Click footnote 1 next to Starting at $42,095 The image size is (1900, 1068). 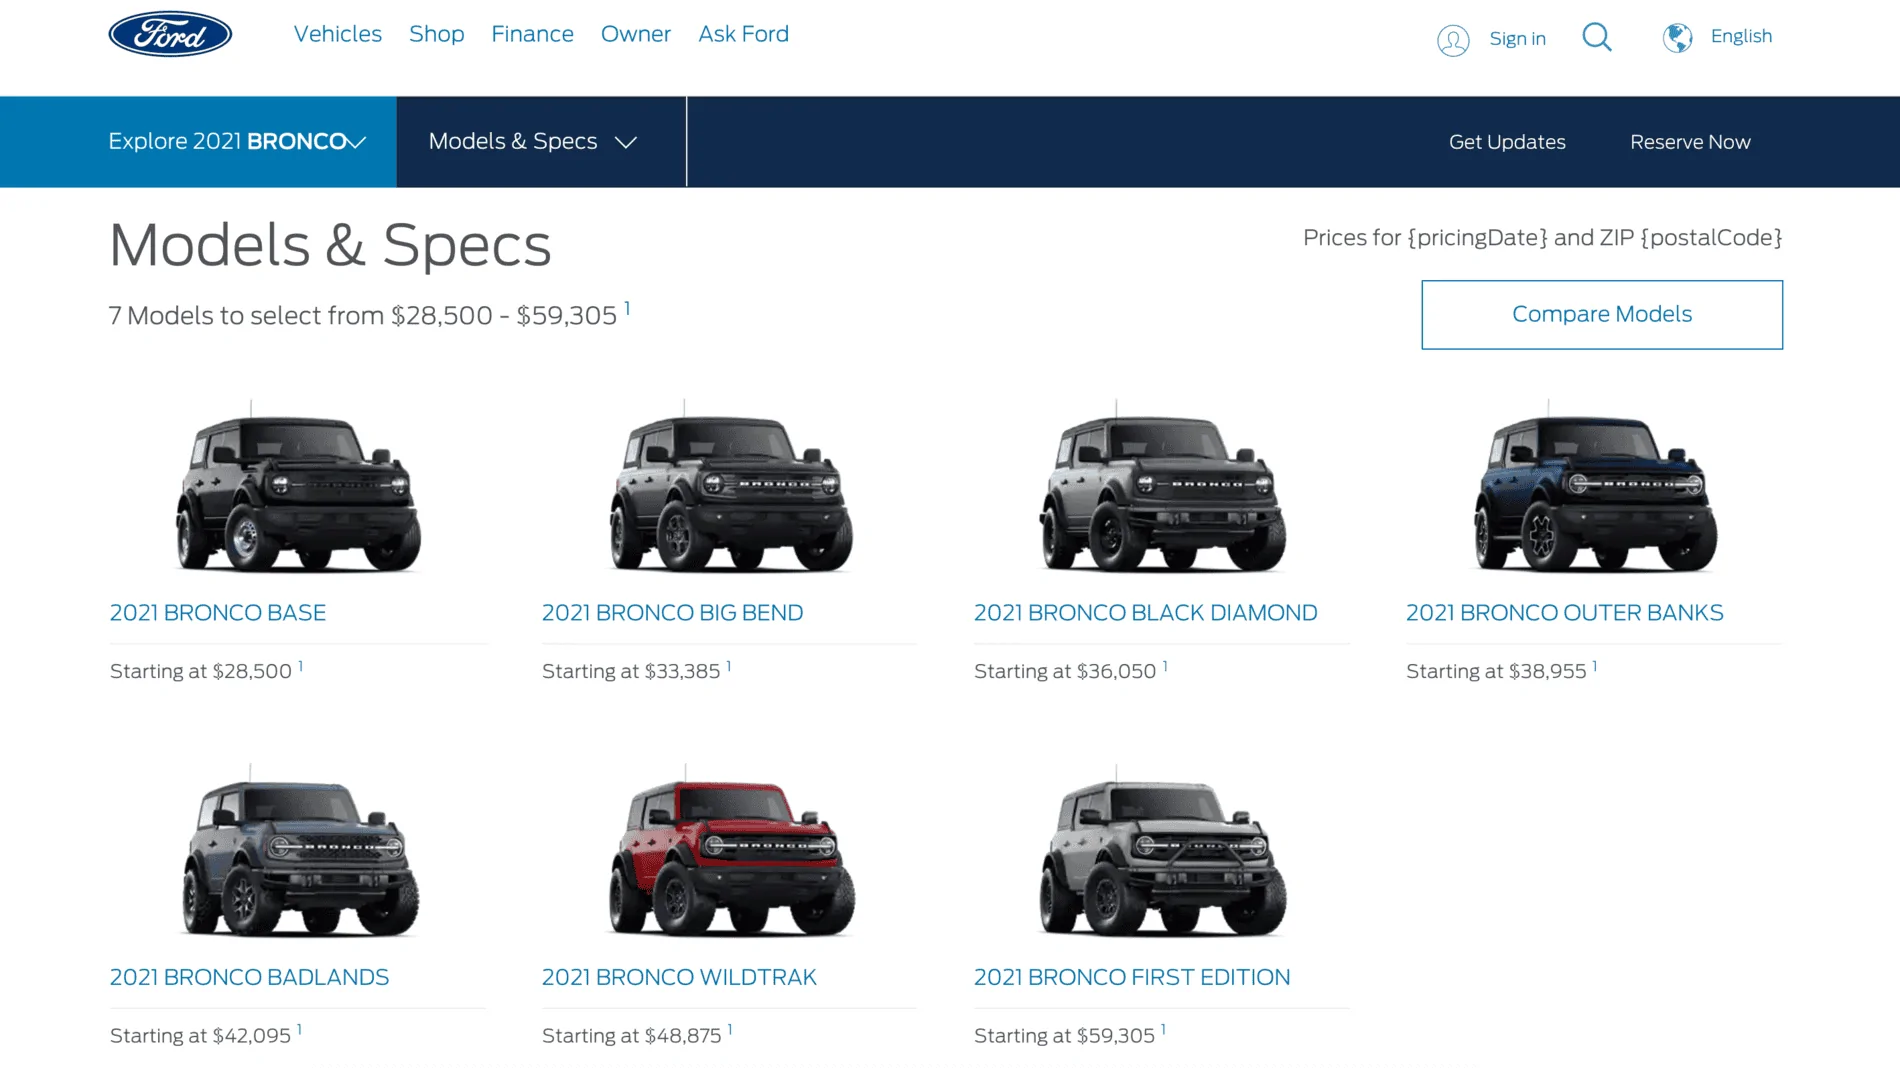(299, 1030)
